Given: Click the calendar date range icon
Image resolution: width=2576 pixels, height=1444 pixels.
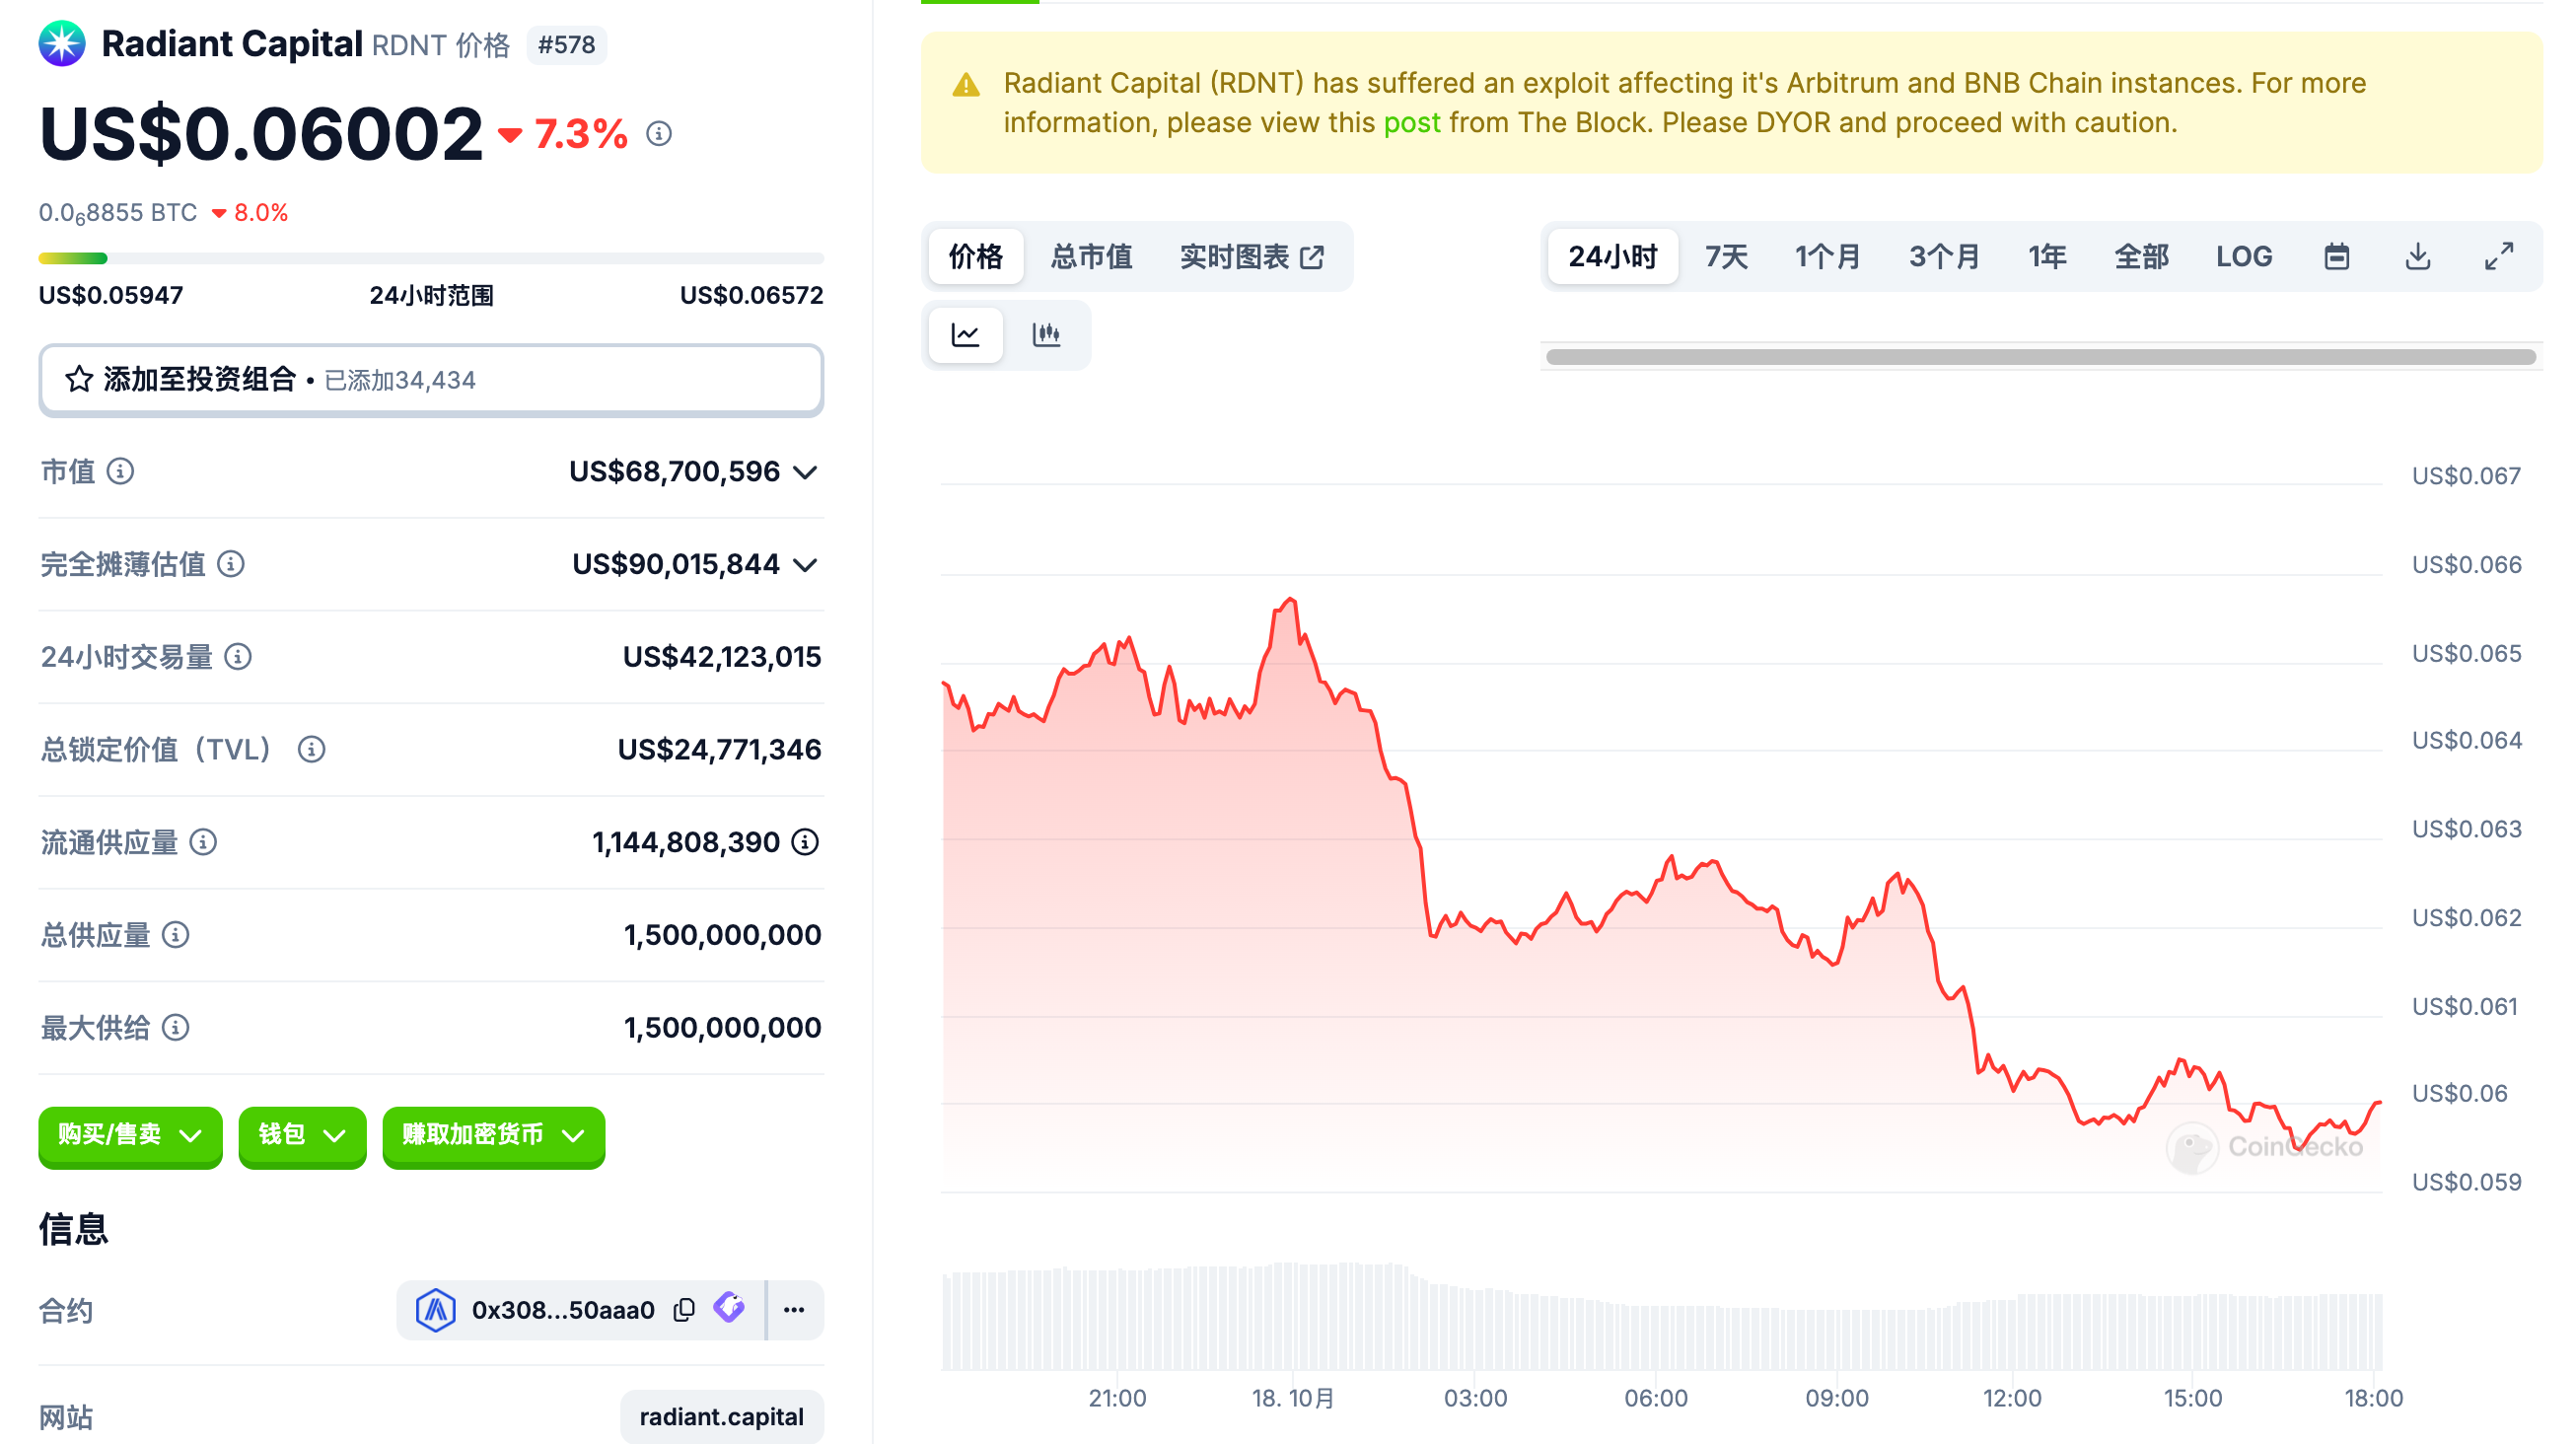Looking at the screenshot, I should point(2336,257).
